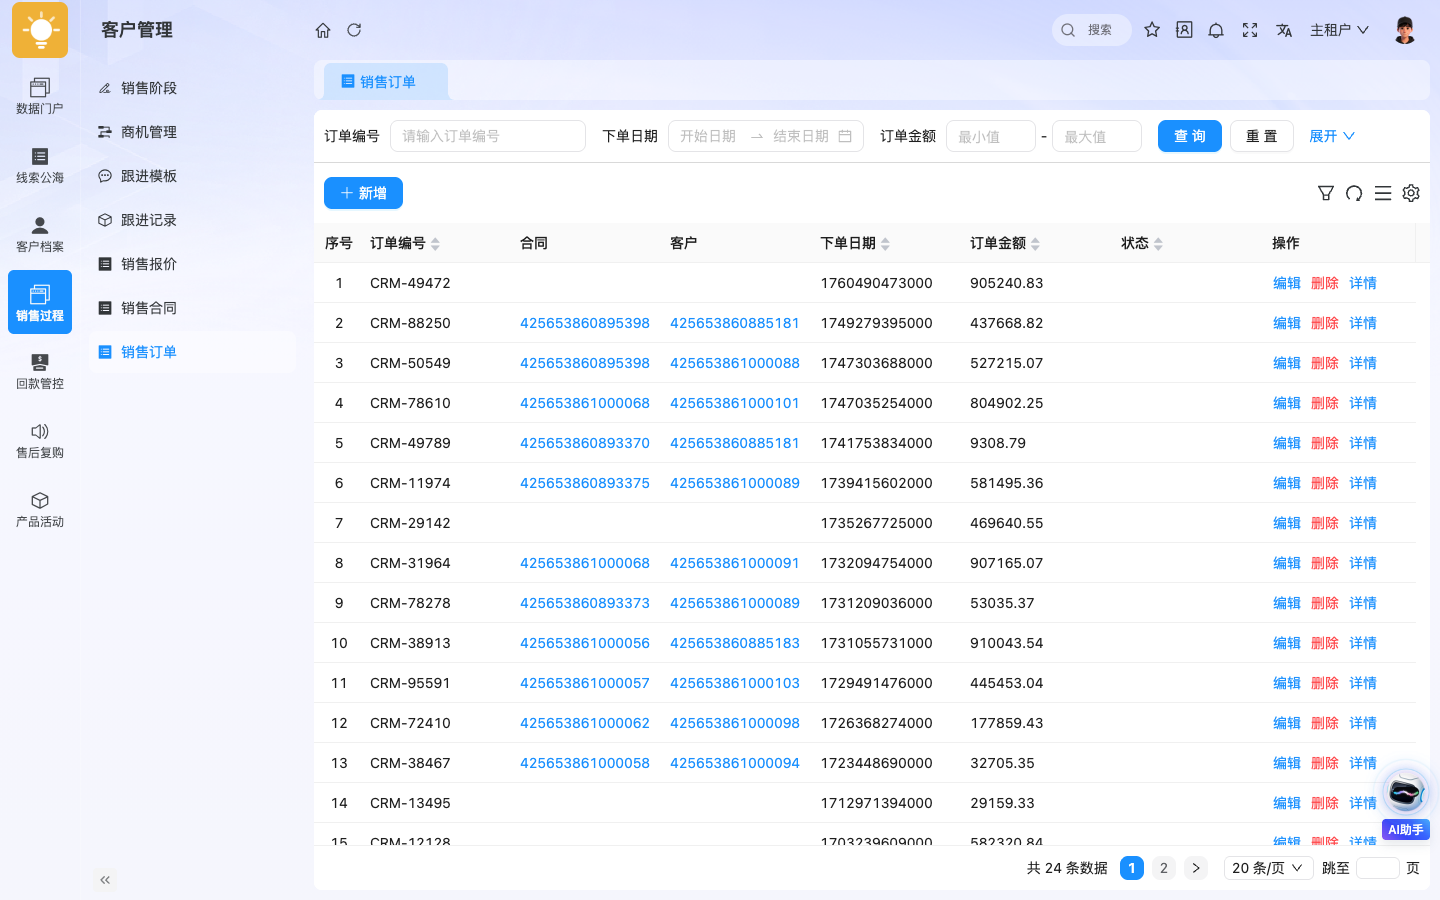This screenshot has width=1440, height=900.
Task: Open 线索公海 in the sidebar
Action: [40, 165]
